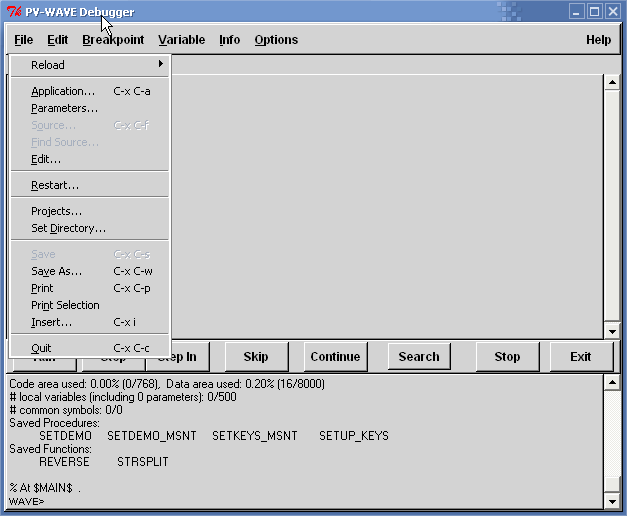627x516 pixels.
Task: Click the Exit button
Action: (x=581, y=356)
